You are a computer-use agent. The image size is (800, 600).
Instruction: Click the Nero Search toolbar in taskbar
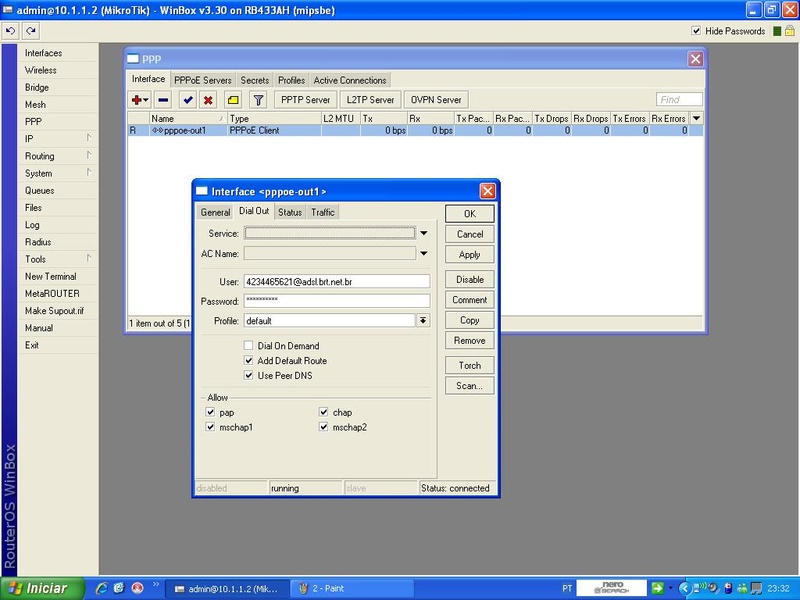(611, 588)
